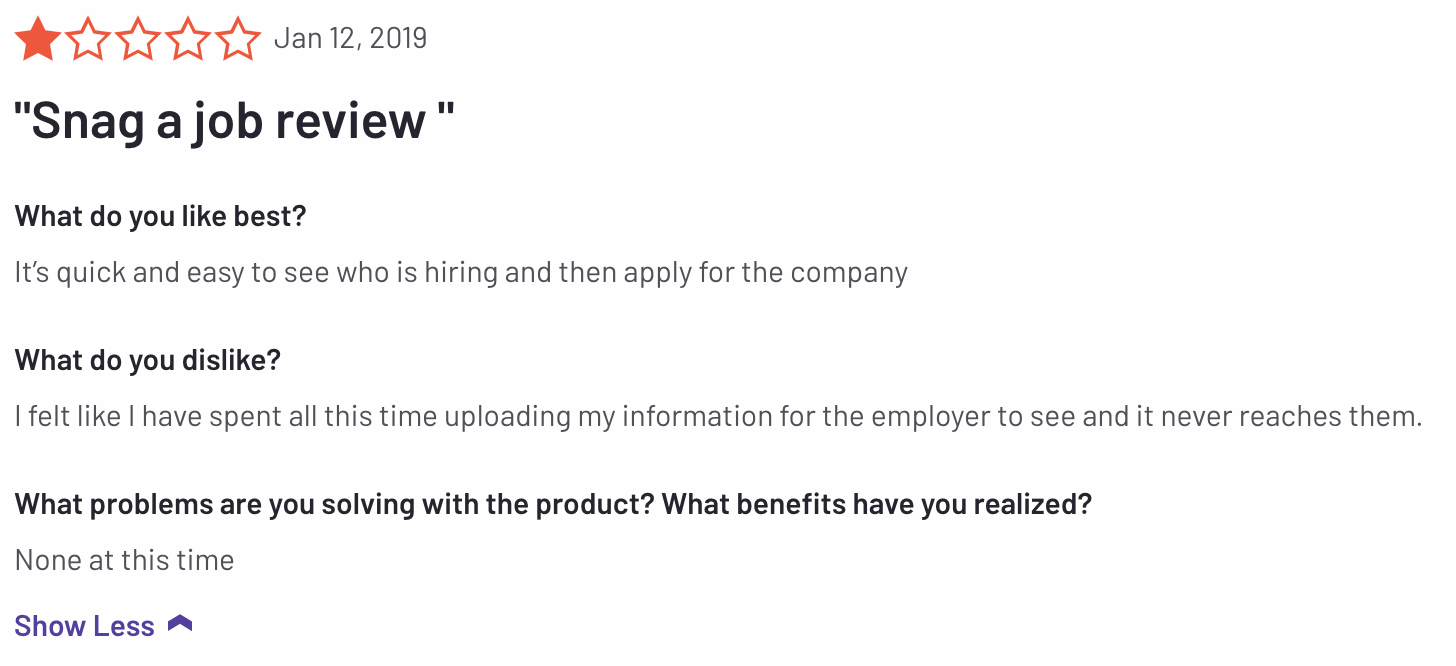Click the first filled orange star
This screenshot has height=666, width=1456.
click(x=38, y=39)
